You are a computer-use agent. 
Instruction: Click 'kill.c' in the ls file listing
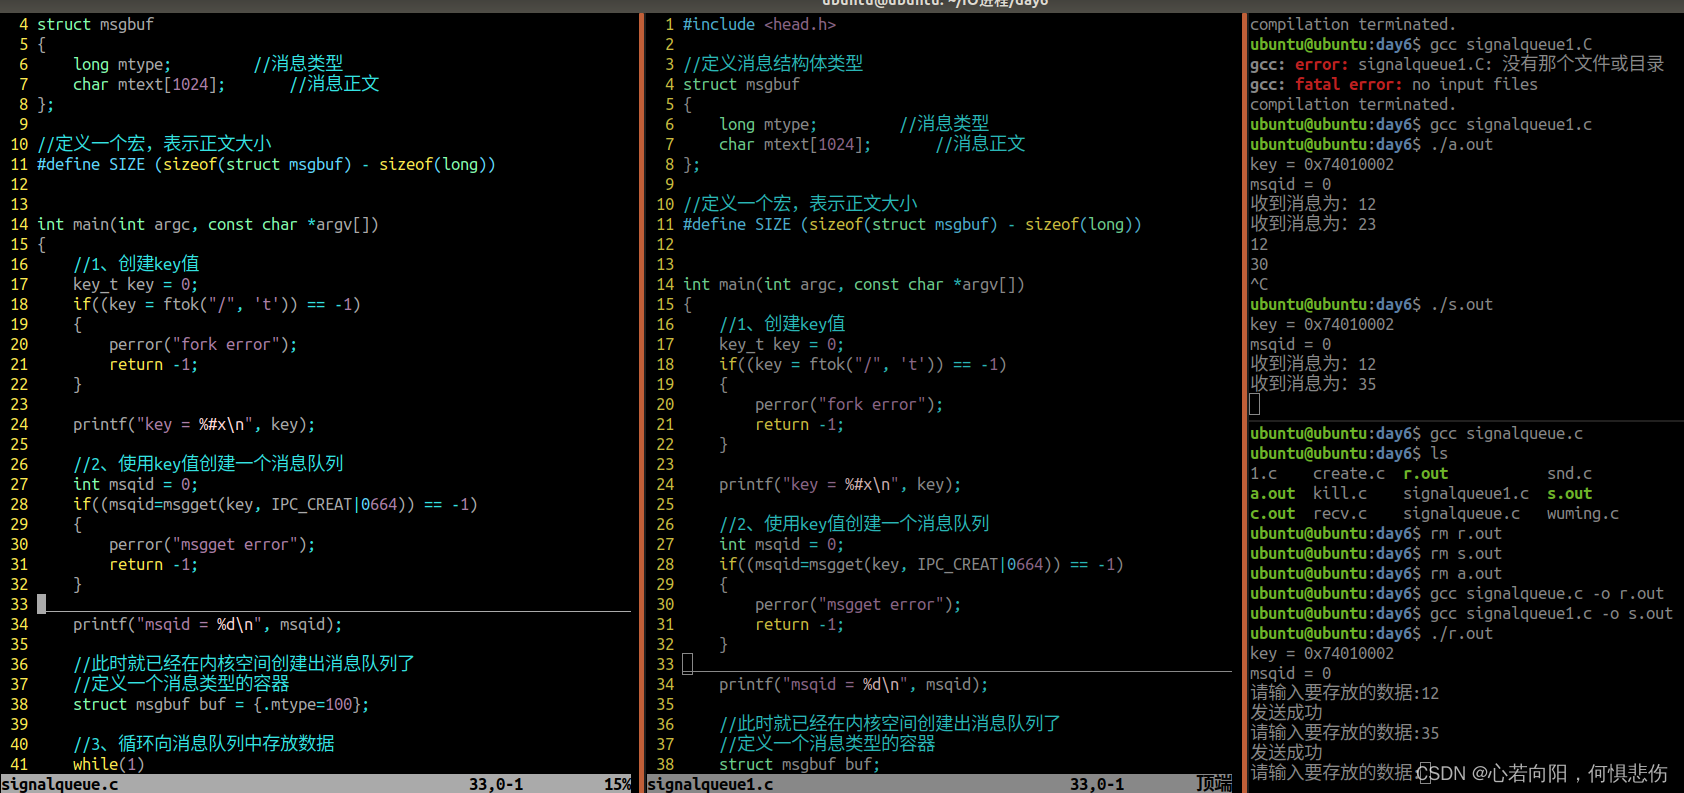pos(1340,493)
